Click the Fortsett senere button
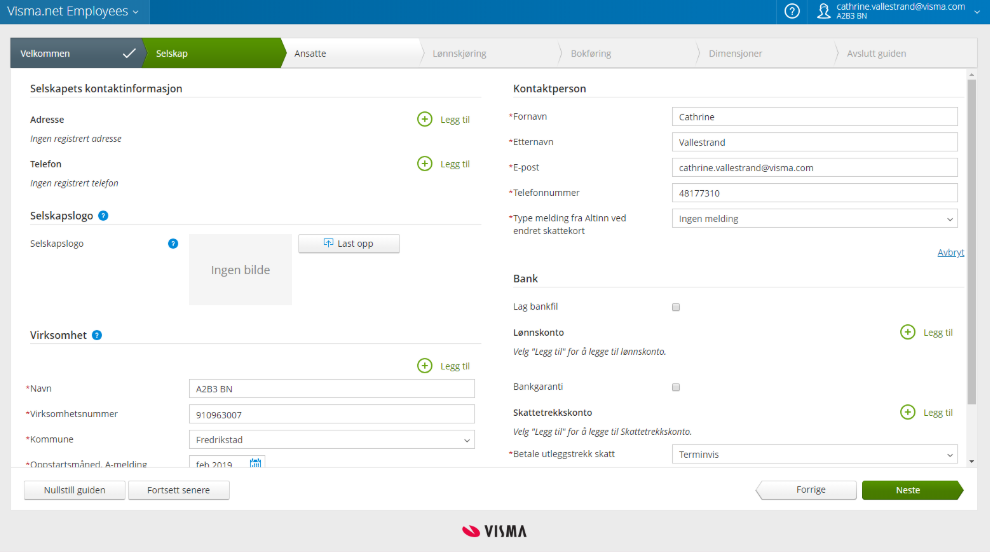 [179, 490]
